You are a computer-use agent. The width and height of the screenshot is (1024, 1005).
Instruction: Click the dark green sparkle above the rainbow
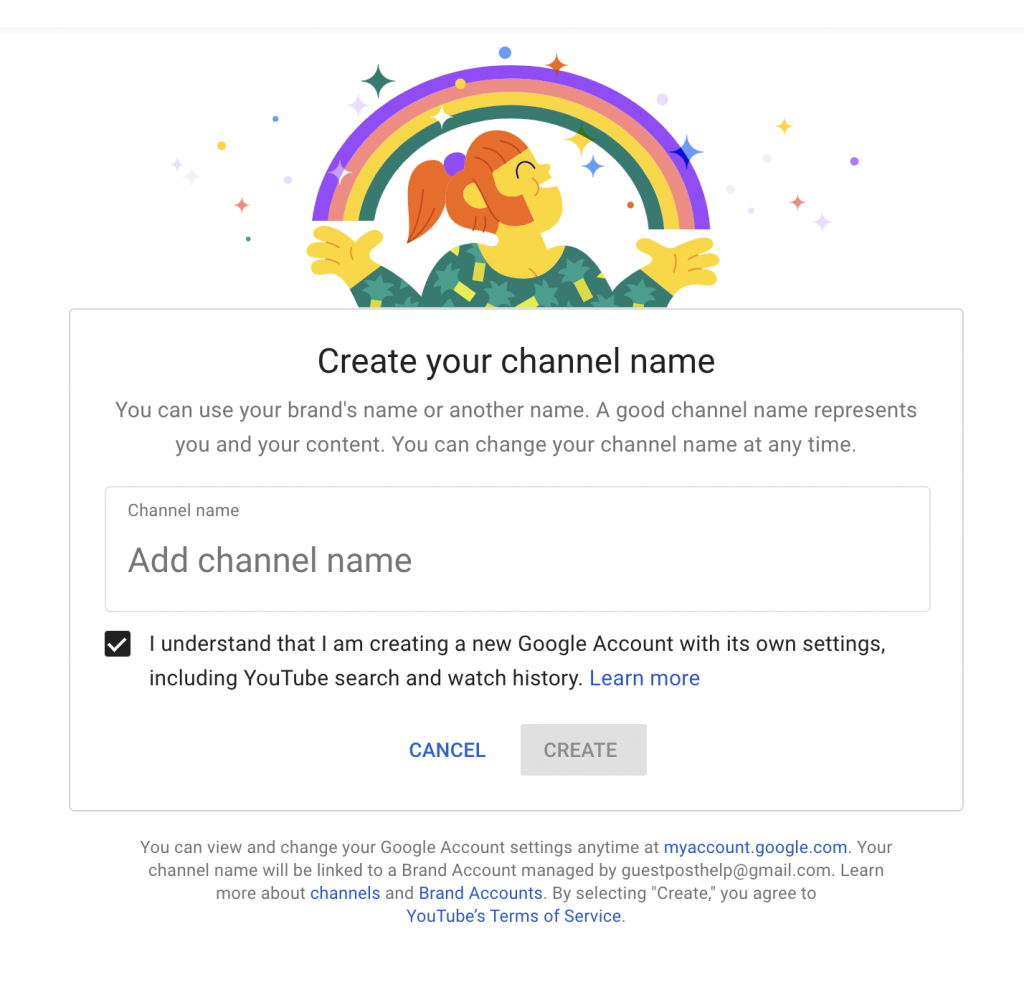[378, 81]
